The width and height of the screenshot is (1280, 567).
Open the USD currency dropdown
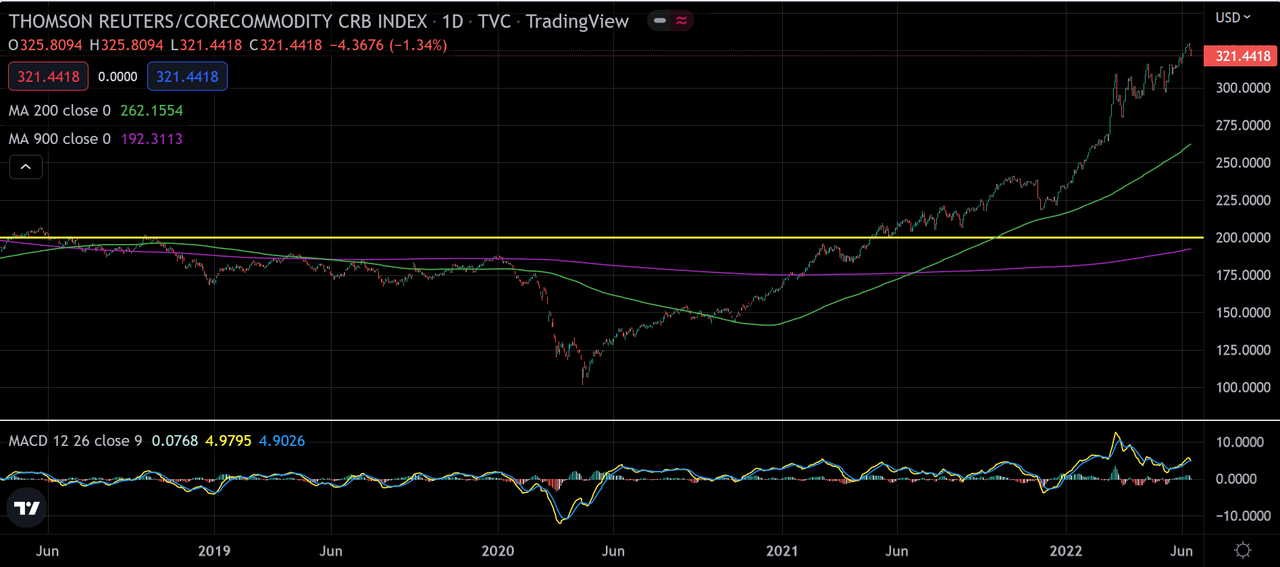(x=1233, y=17)
